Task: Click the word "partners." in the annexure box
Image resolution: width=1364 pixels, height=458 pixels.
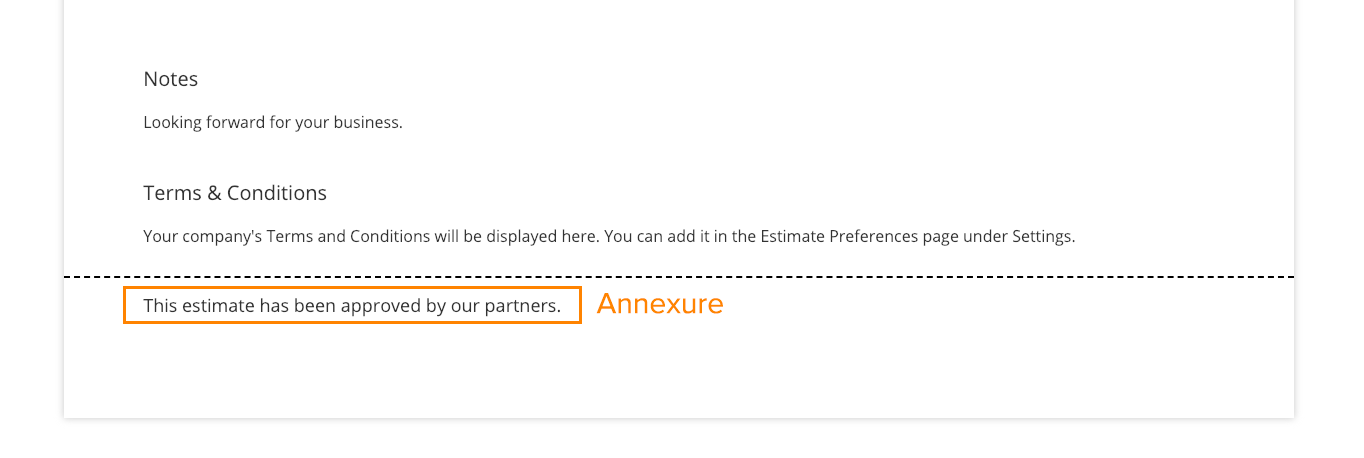Action: point(523,306)
